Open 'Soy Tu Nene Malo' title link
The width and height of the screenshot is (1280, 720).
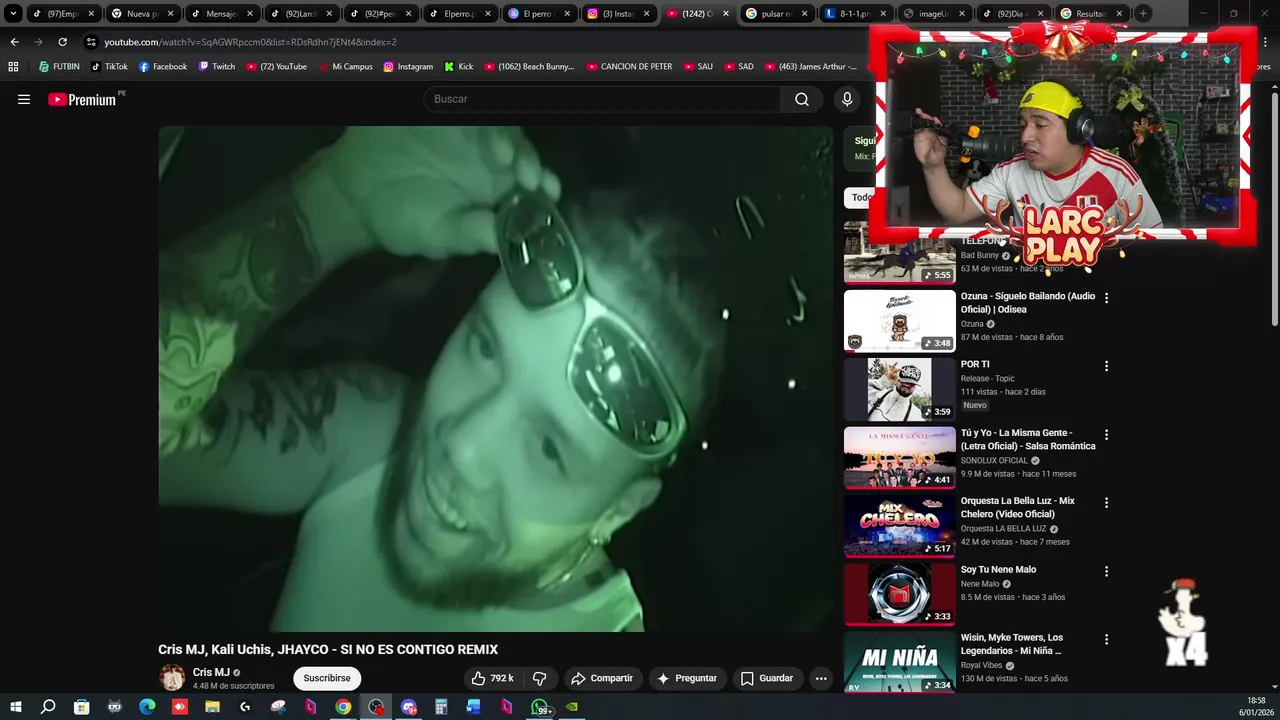pyautogui.click(x=998, y=570)
